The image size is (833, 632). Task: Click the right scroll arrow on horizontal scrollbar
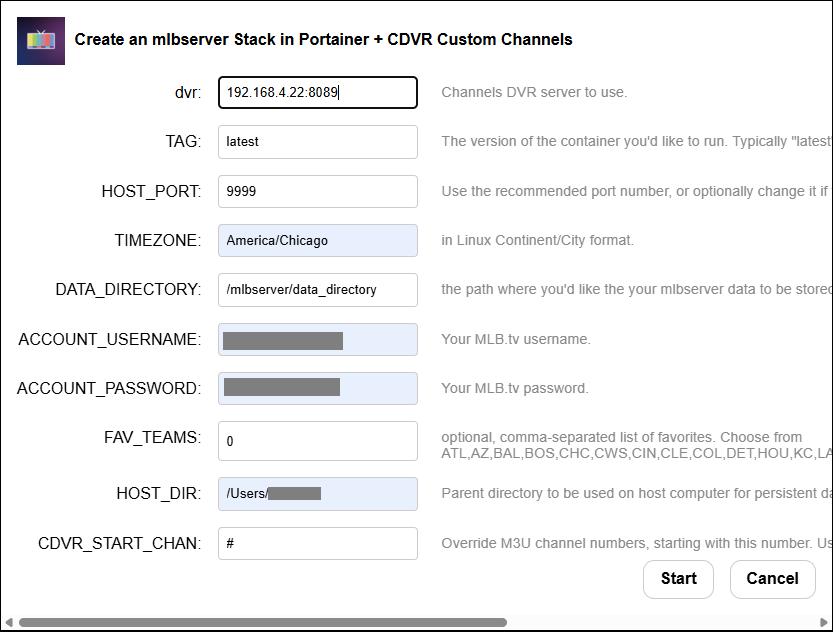(x=824, y=622)
